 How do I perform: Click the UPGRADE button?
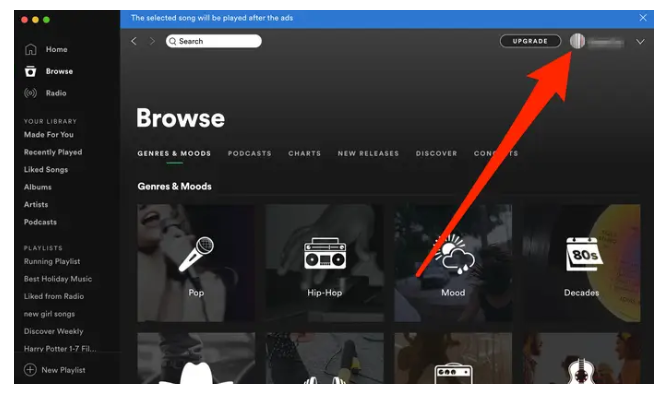coord(530,41)
